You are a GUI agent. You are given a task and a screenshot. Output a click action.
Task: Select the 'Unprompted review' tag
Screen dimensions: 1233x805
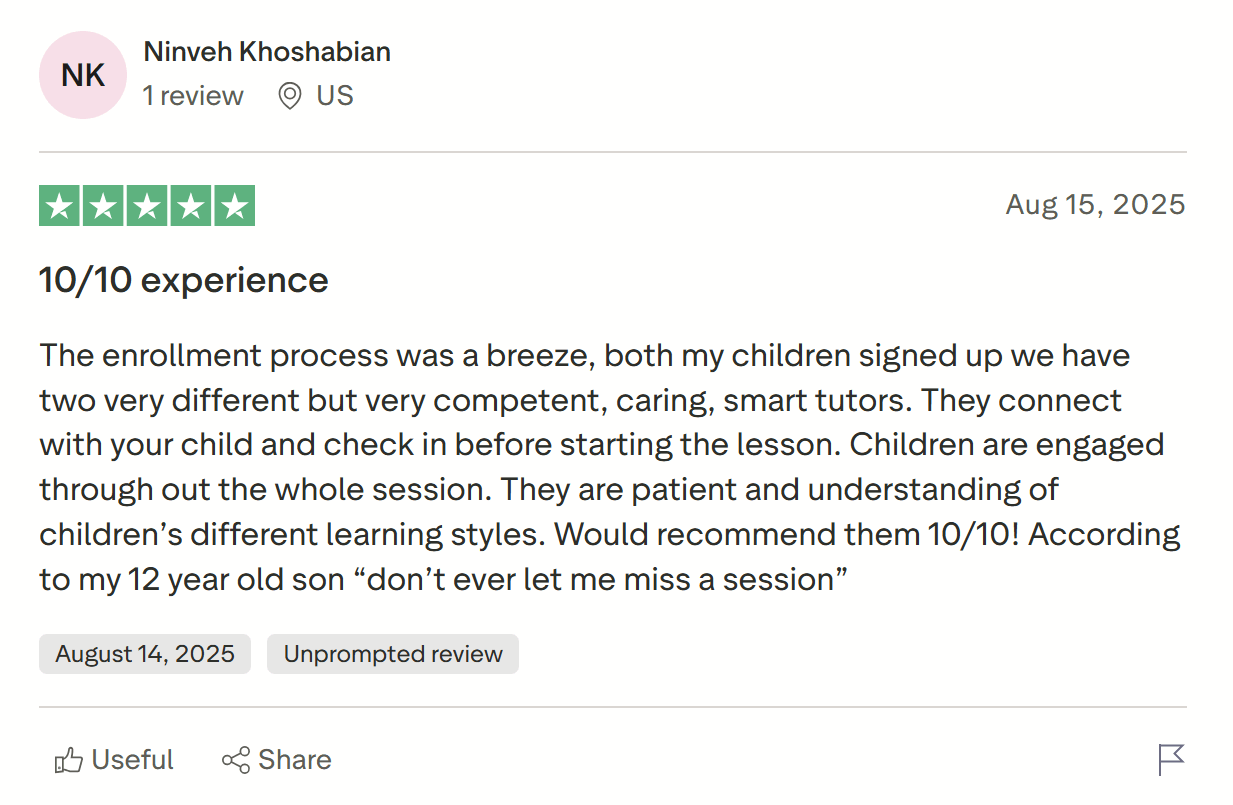392,654
